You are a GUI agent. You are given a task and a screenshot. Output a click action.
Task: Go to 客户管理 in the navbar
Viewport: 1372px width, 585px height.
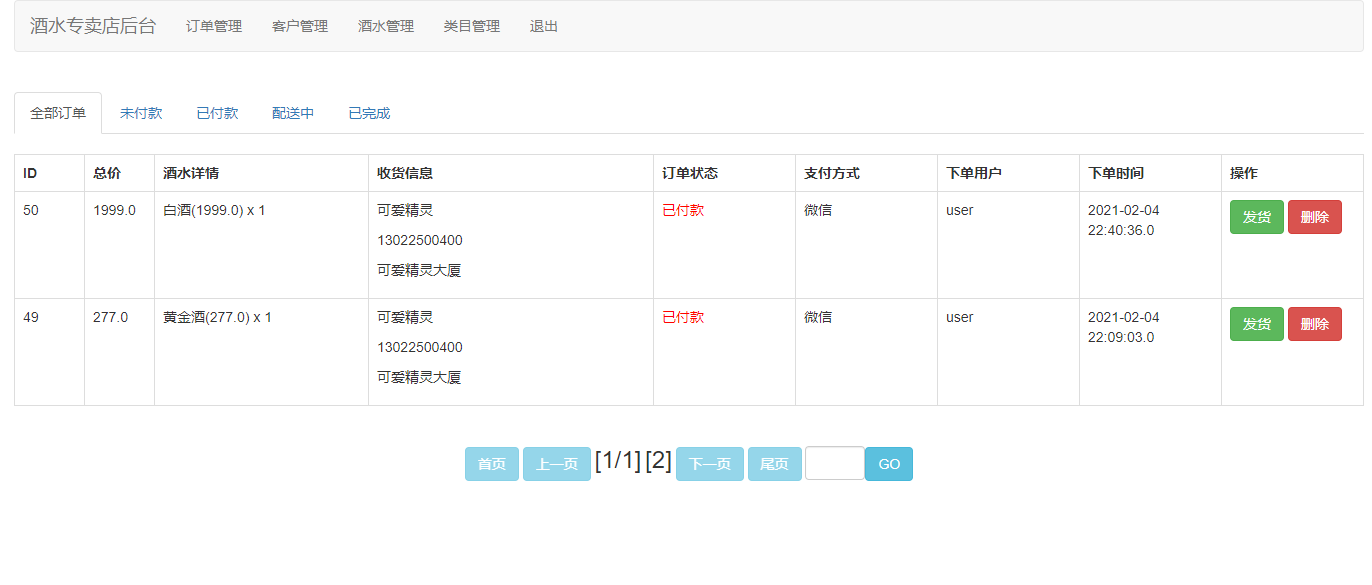point(300,26)
